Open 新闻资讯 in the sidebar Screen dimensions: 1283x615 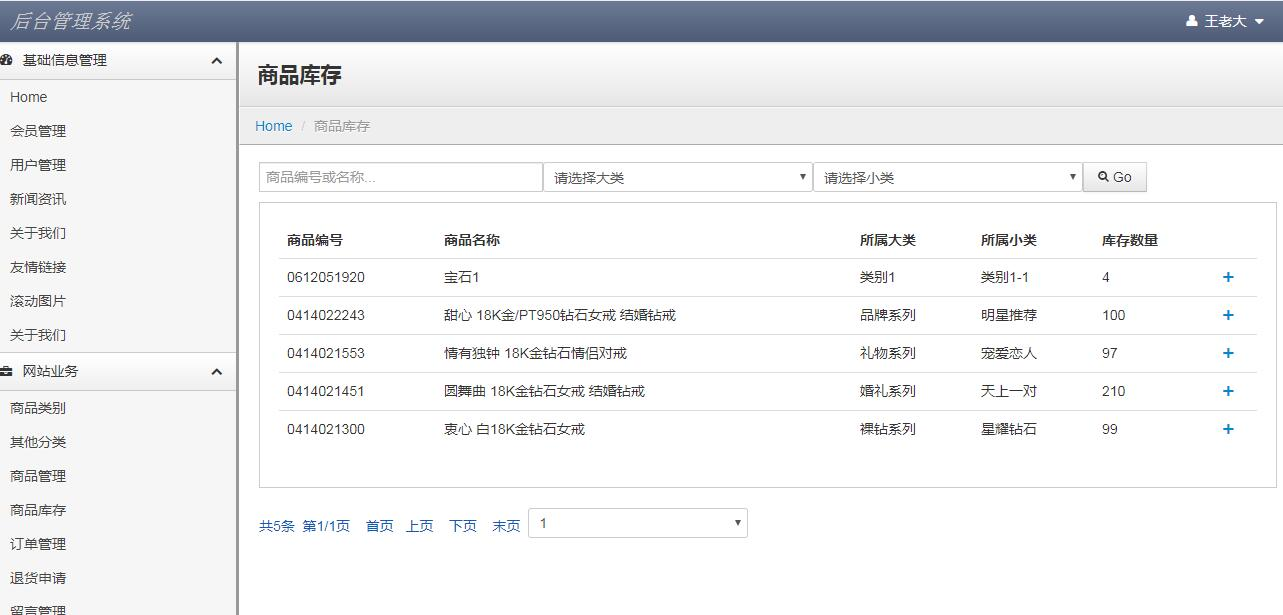point(38,199)
